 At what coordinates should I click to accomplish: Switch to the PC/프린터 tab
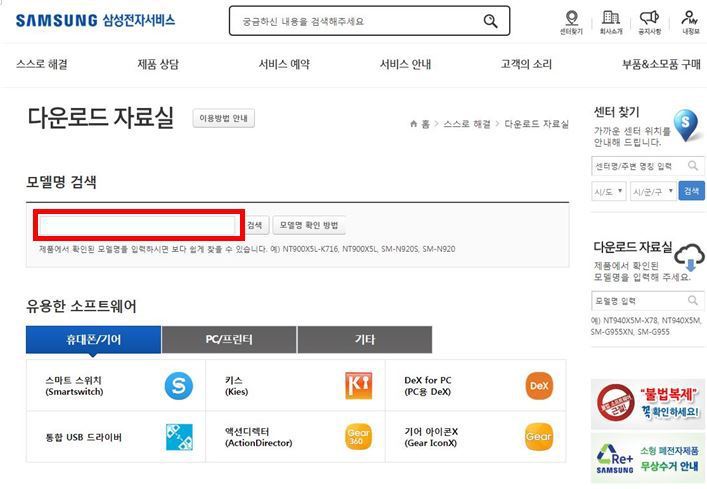(x=229, y=339)
